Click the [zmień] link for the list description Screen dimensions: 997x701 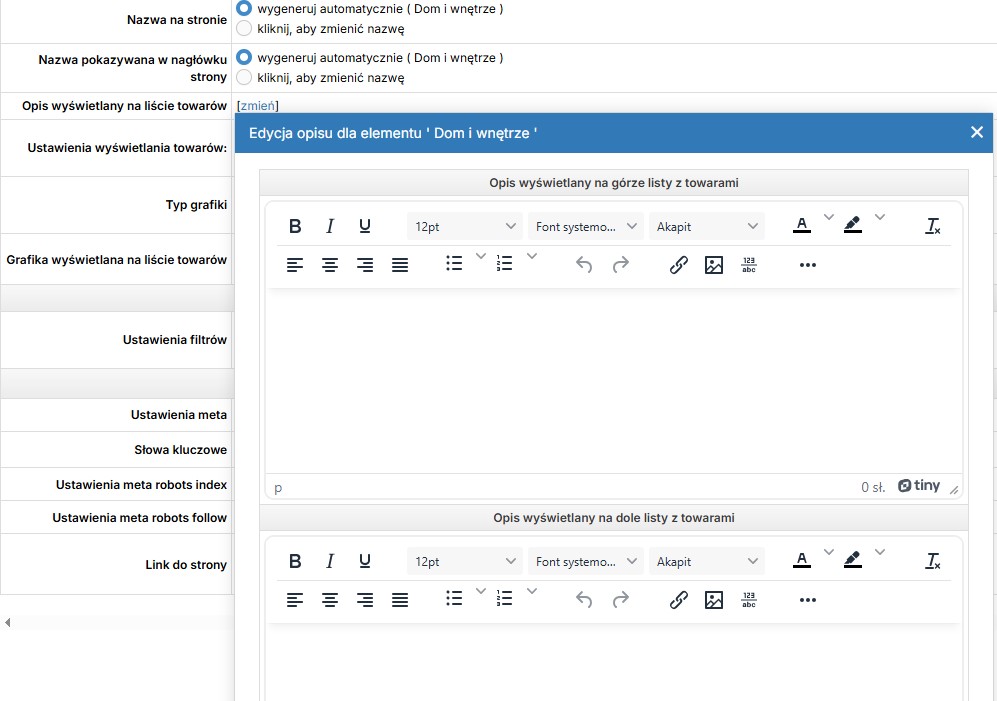click(258, 106)
